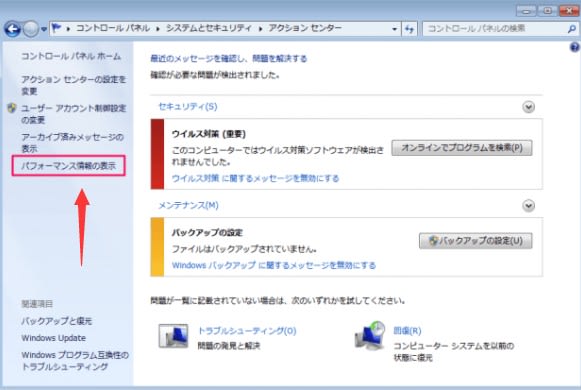Click the ウイルス対策 (重要) title
The width and height of the screenshot is (581, 390).
(x=209, y=134)
